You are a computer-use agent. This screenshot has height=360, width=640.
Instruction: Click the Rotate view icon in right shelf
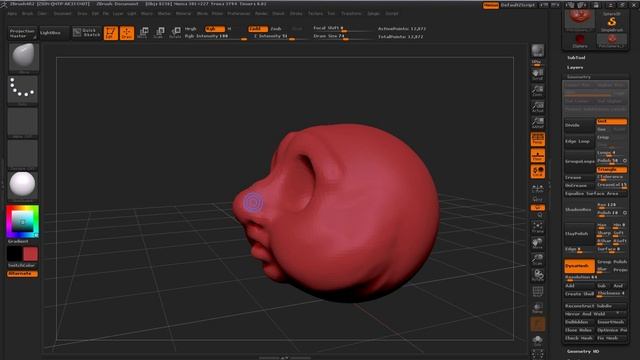click(538, 276)
